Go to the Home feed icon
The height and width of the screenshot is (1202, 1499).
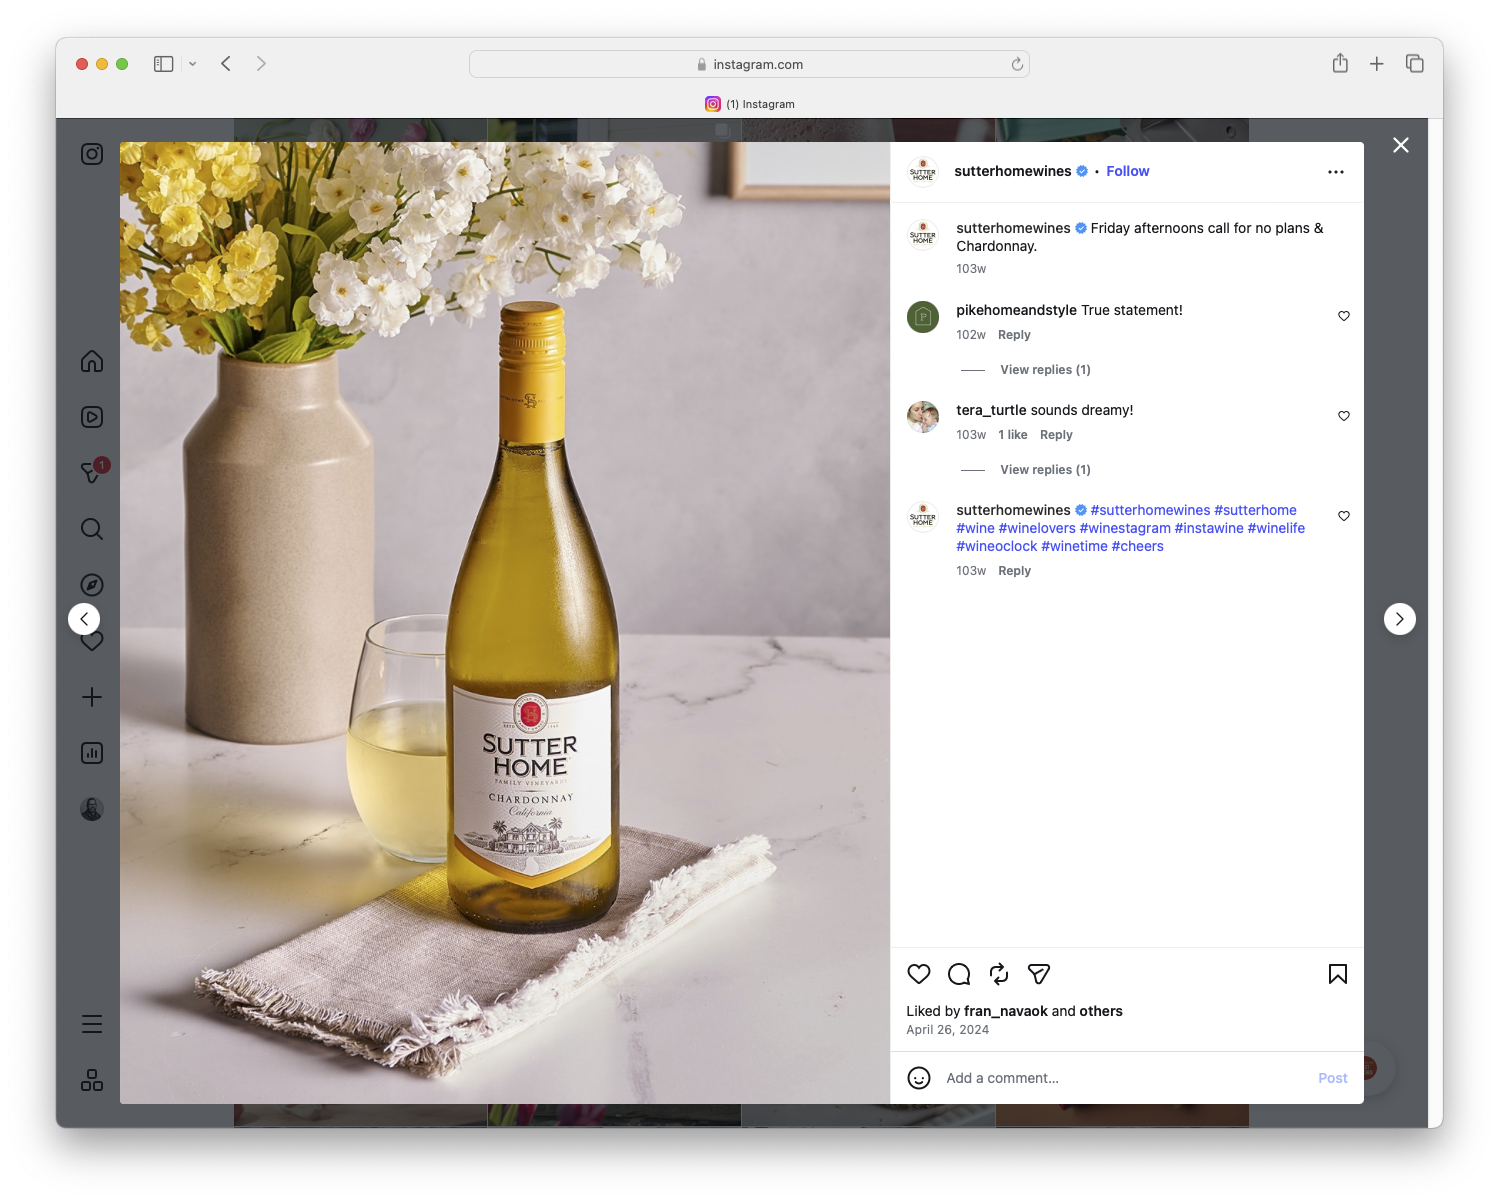tap(92, 361)
